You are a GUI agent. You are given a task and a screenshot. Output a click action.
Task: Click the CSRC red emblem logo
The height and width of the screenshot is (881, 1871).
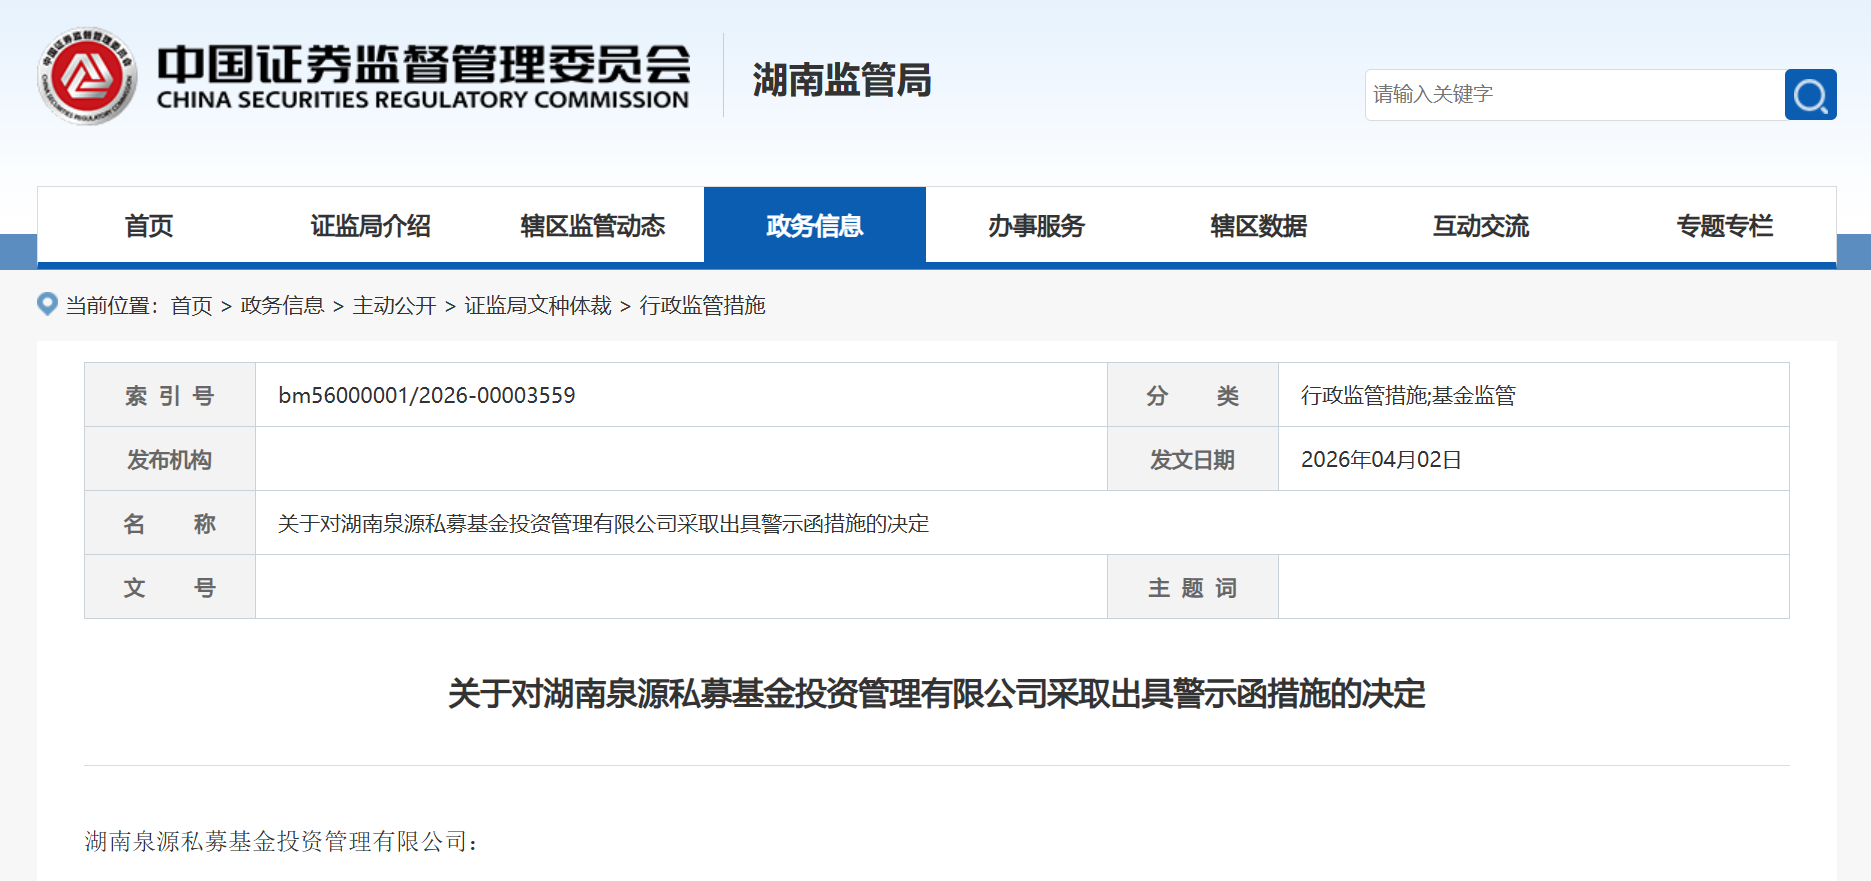click(x=87, y=77)
